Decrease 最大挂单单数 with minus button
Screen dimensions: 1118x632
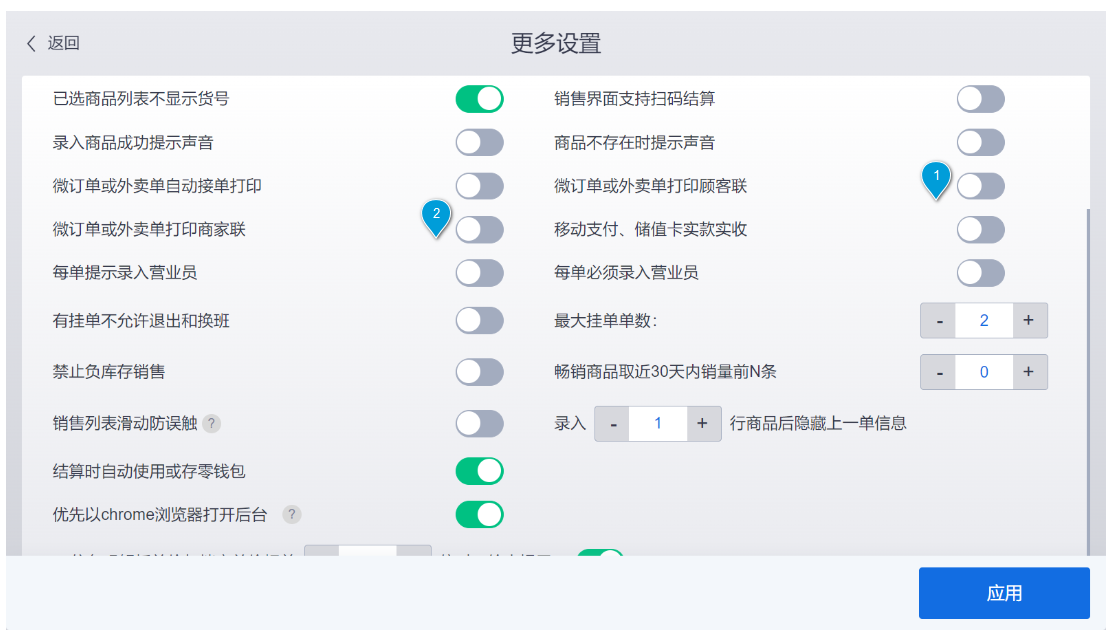939,320
